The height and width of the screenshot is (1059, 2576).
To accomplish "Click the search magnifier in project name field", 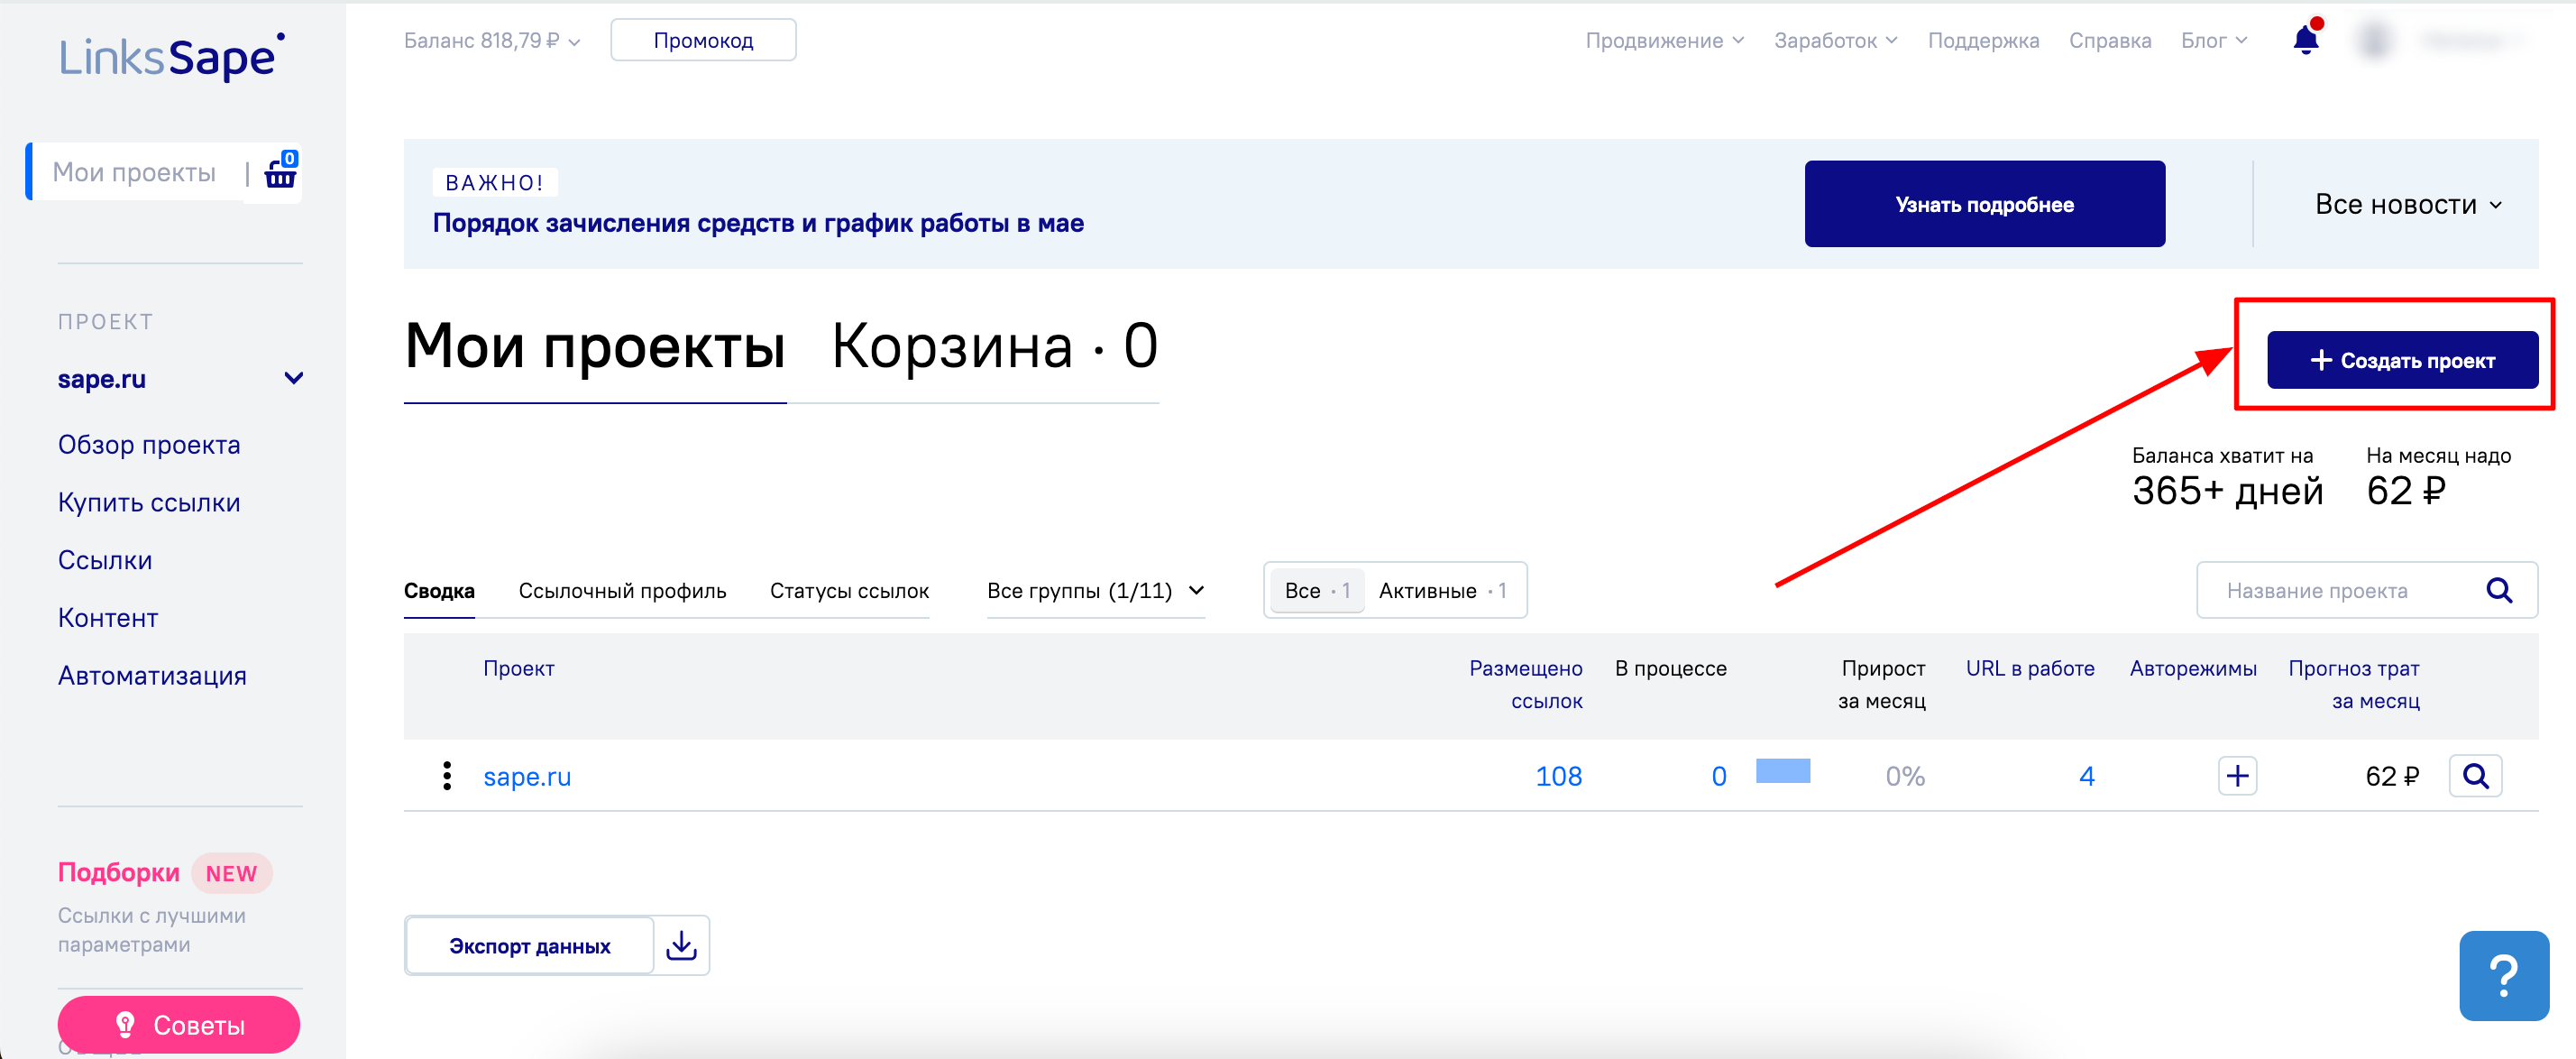I will point(2499,590).
